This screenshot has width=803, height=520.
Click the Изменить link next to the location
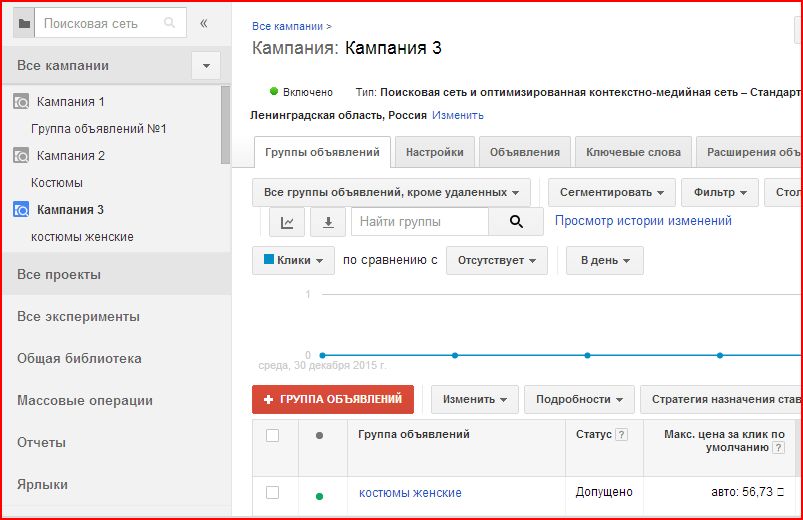pyautogui.click(x=458, y=115)
